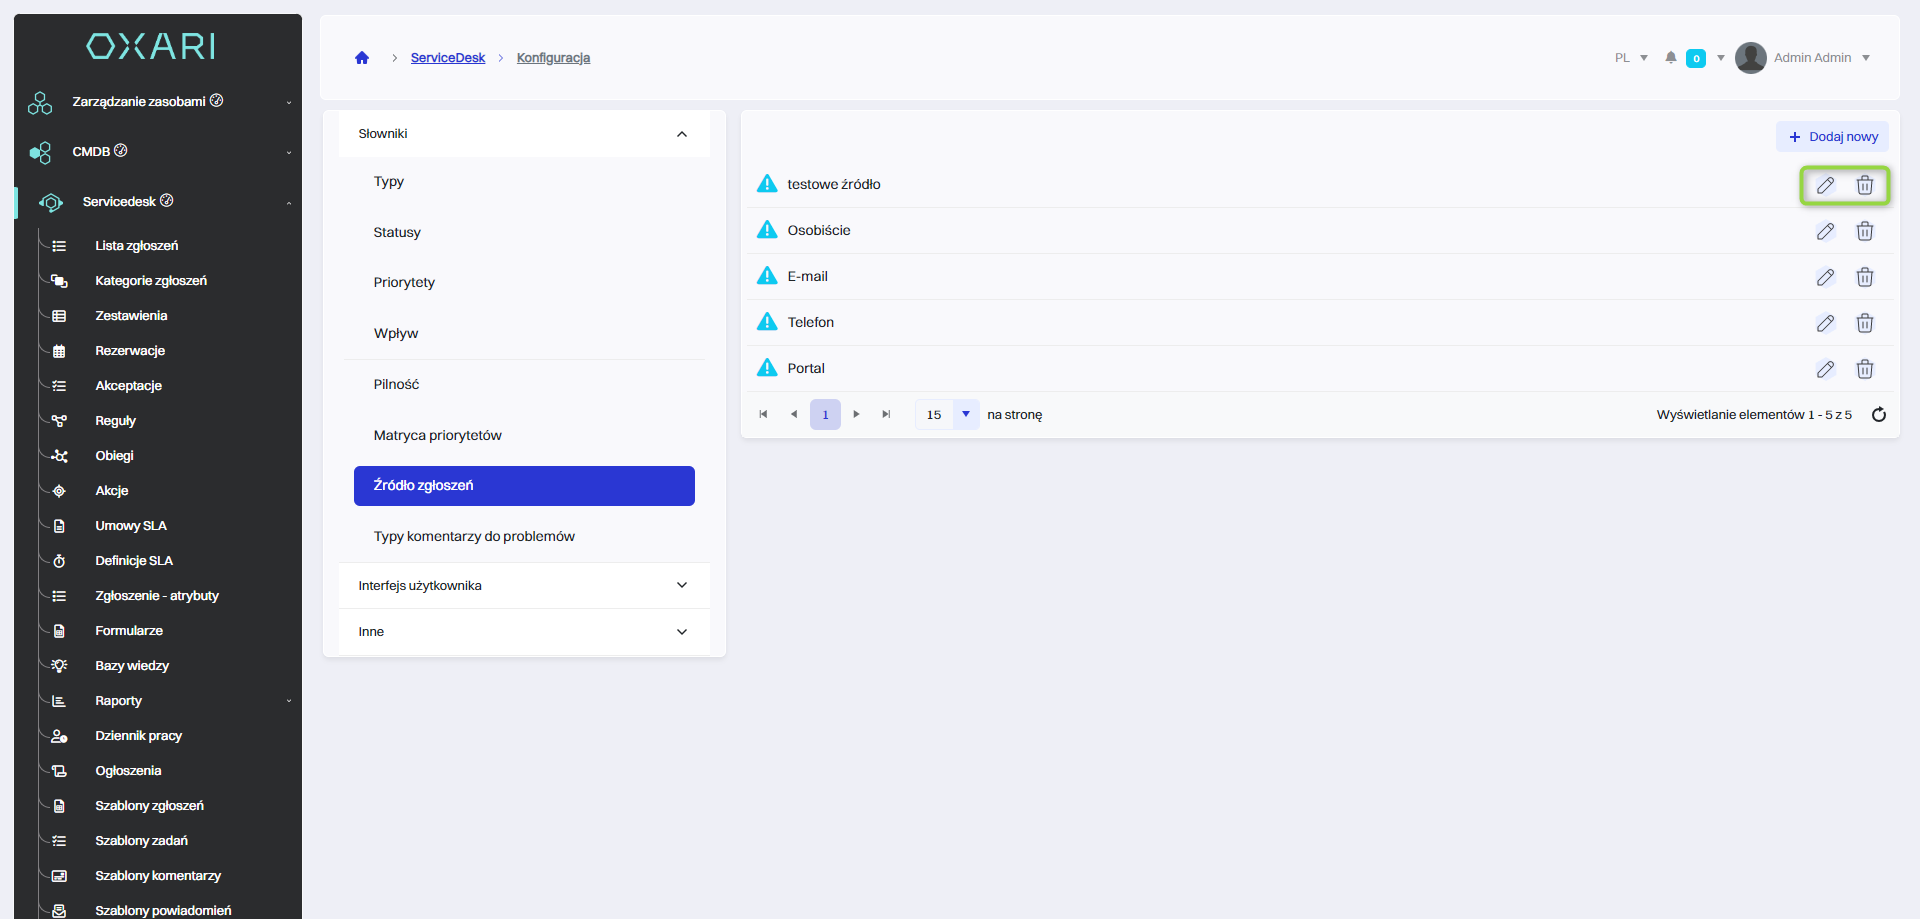1920x919 pixels.
Task: Go to the last page of results
Action: (x=886, y=414)
